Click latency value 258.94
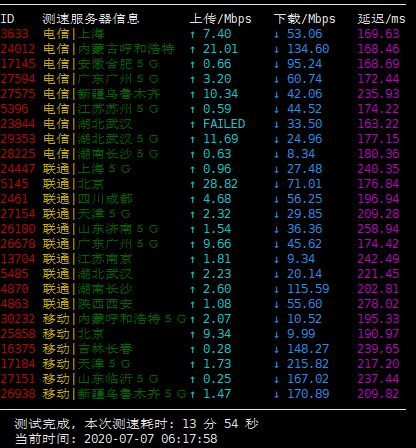This screenshot has width=416, height=448. coord(378,229)
